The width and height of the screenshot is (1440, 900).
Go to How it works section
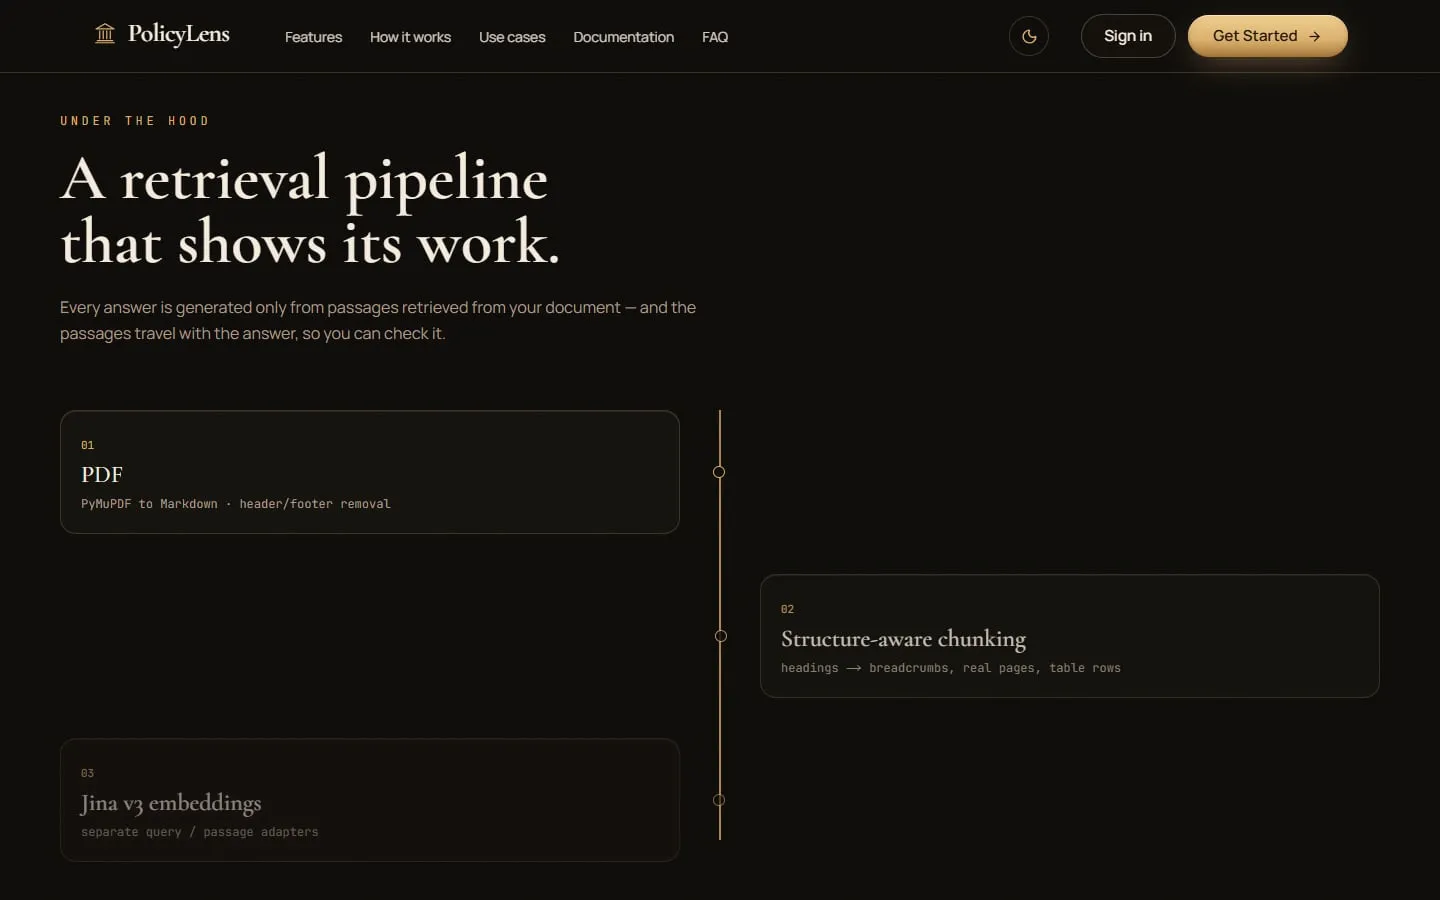[410, 37]
